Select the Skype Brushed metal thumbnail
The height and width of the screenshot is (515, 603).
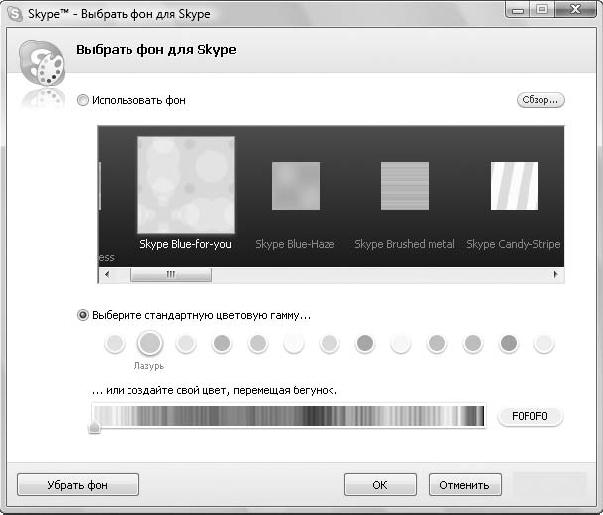(404, 186)
